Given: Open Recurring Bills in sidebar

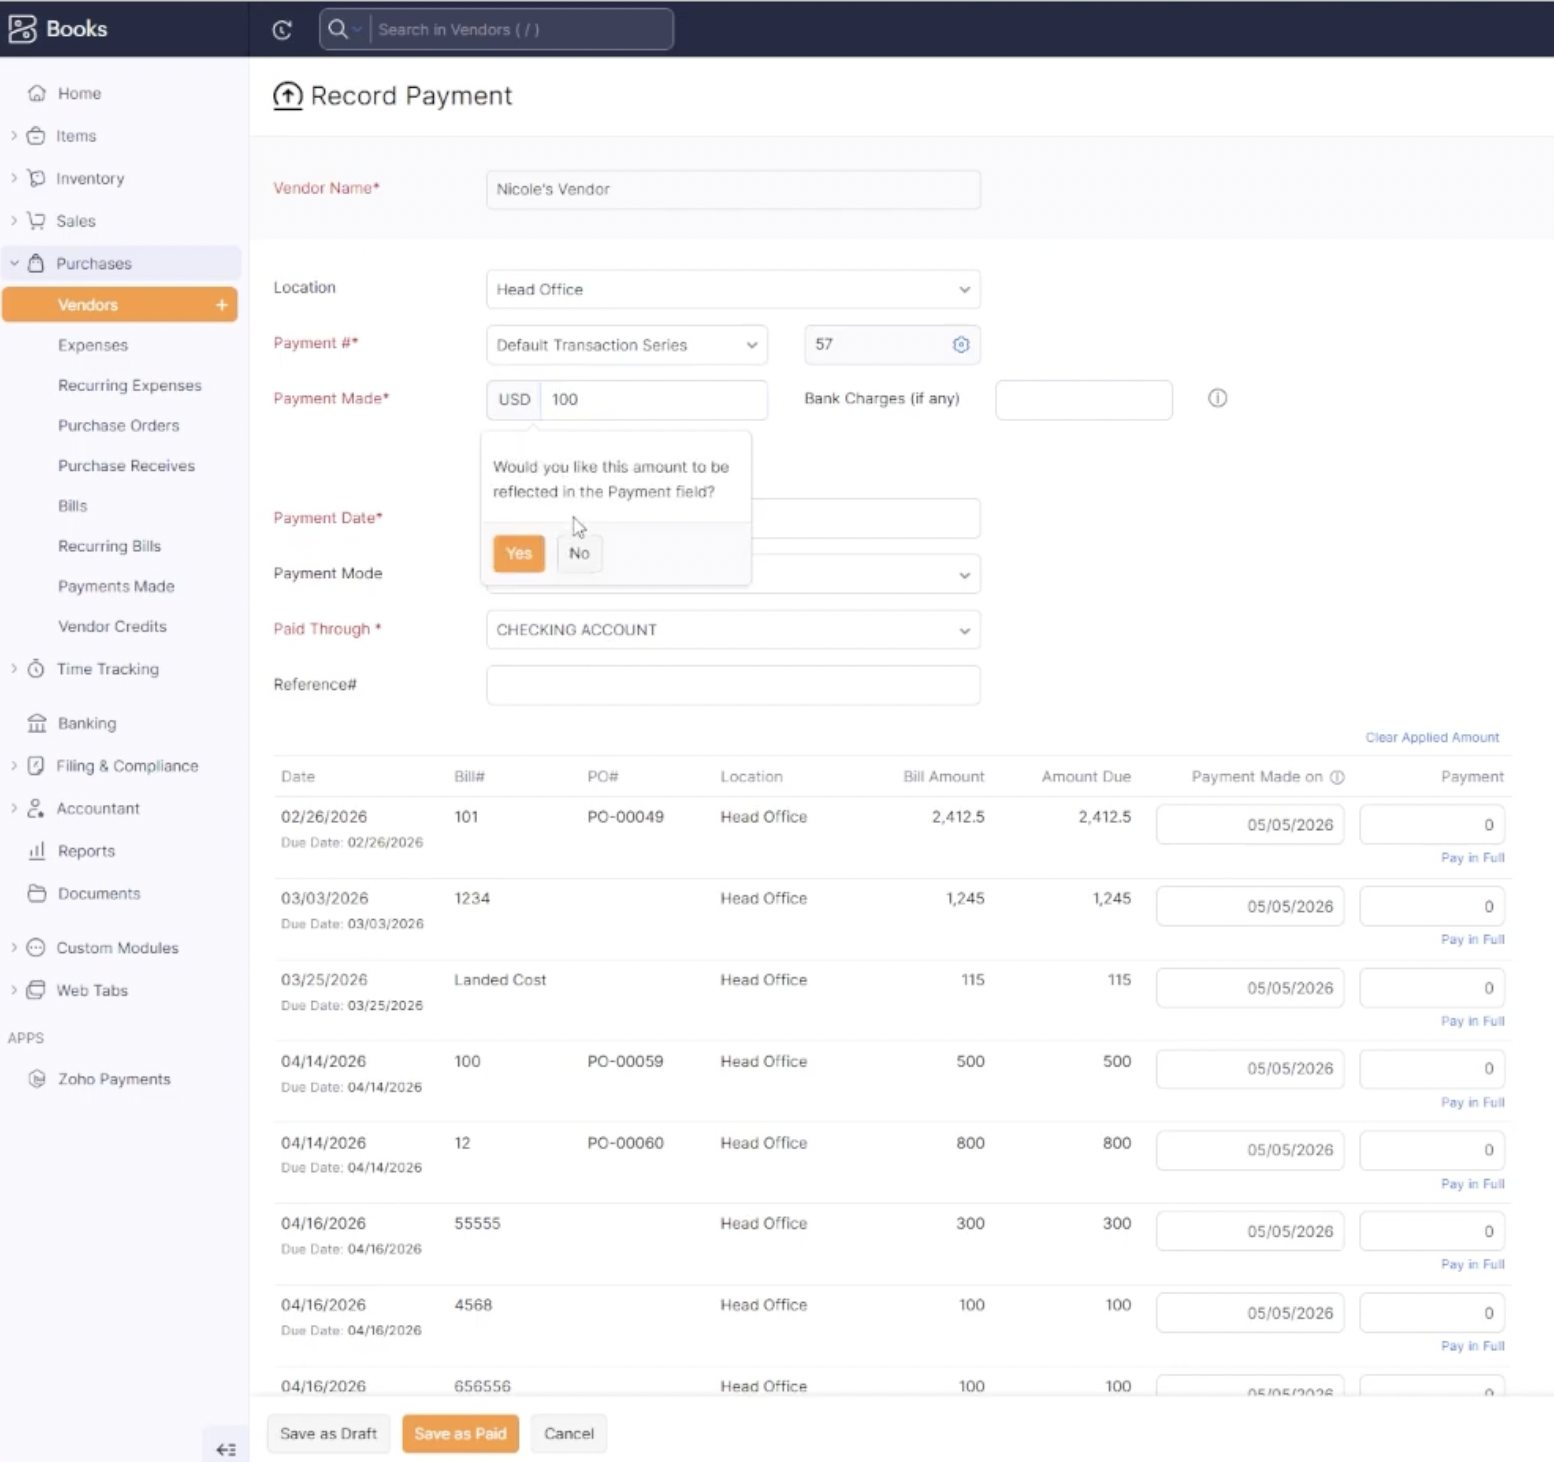Looking at the screenshot, I should point(109,546).
